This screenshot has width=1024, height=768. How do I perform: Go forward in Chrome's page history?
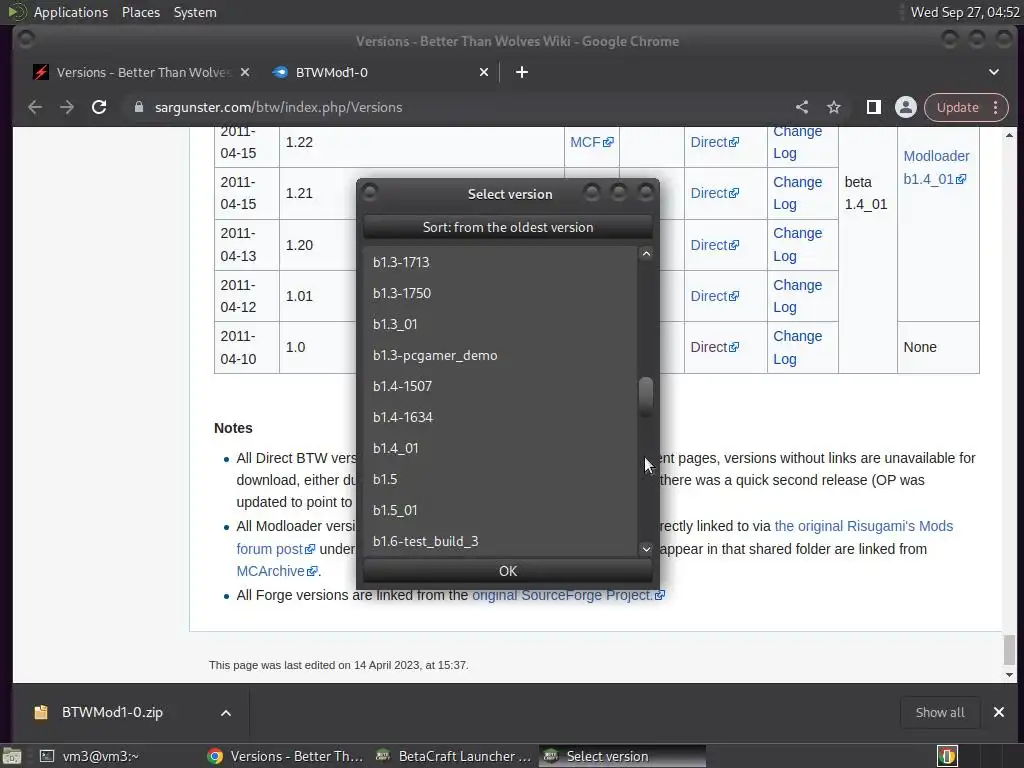[x=67, y=107]
